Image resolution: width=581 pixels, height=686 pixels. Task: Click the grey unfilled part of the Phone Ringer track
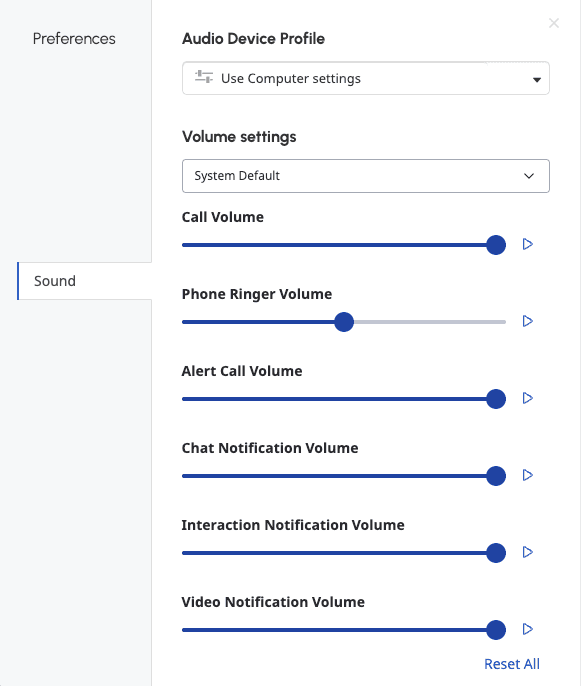click(x=430, y=322)
